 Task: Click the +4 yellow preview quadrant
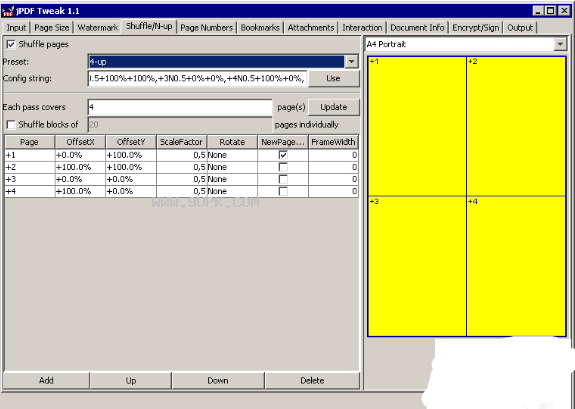[516, 266]
